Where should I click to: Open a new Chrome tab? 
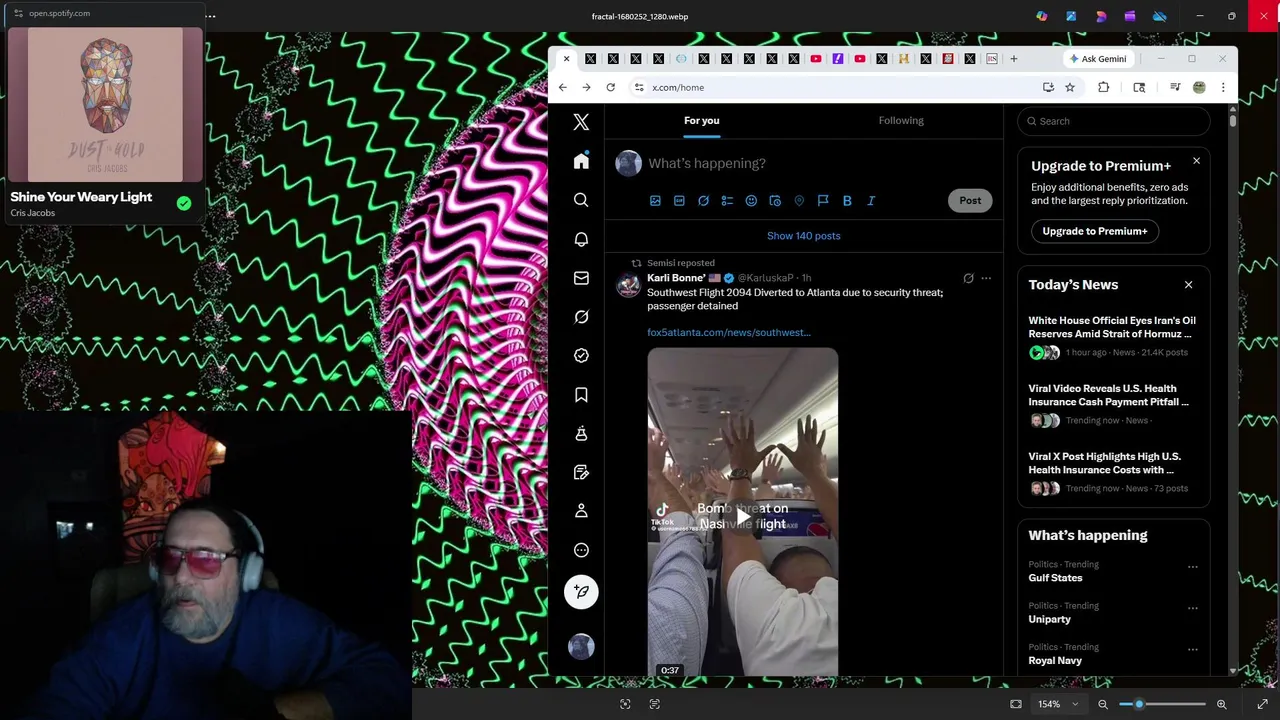point(1013,59)
